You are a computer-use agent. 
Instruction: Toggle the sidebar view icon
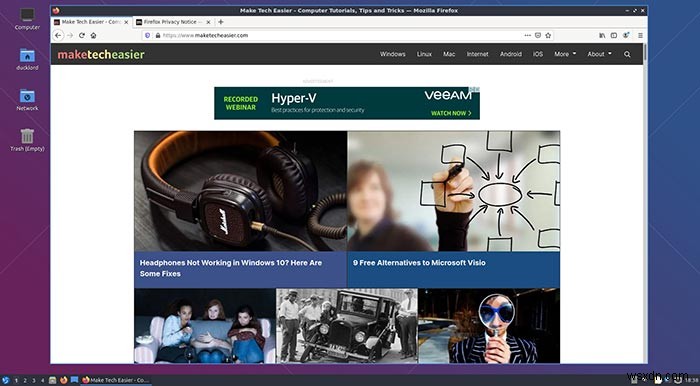(614, 35)
